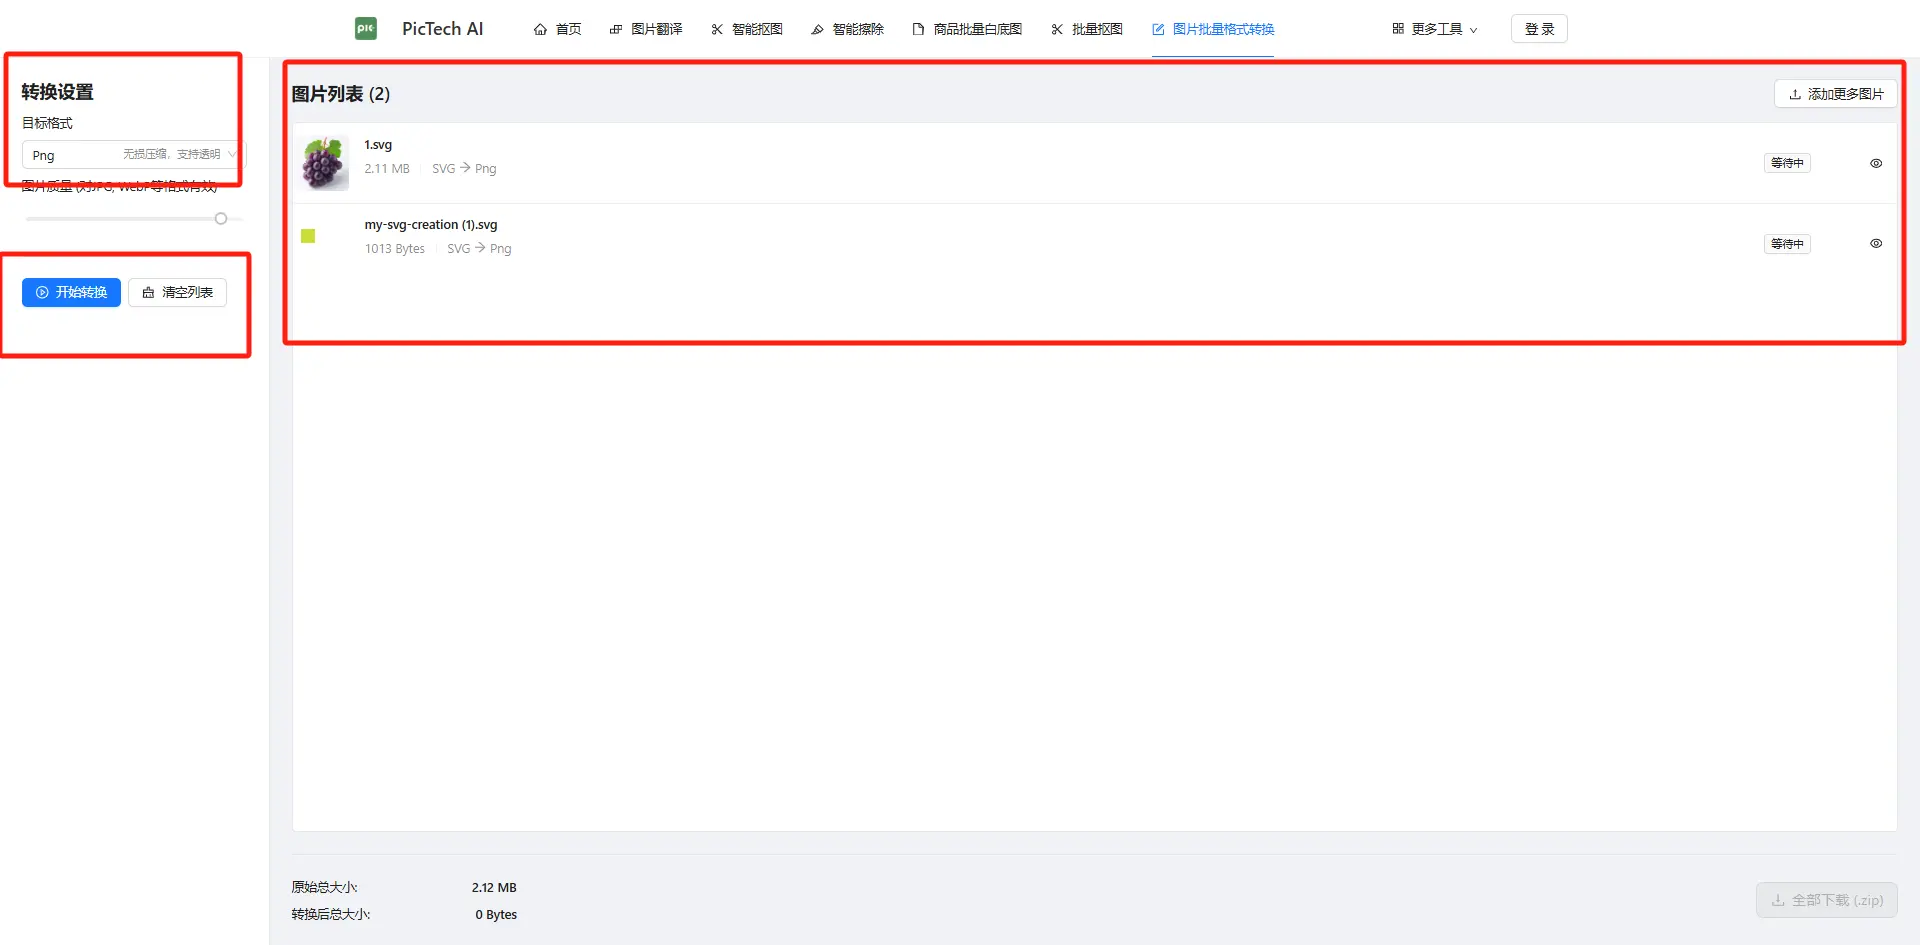Click the PicTech AI logo icon
Viewport: 1920px width, 945px height.
coord(365,28)
